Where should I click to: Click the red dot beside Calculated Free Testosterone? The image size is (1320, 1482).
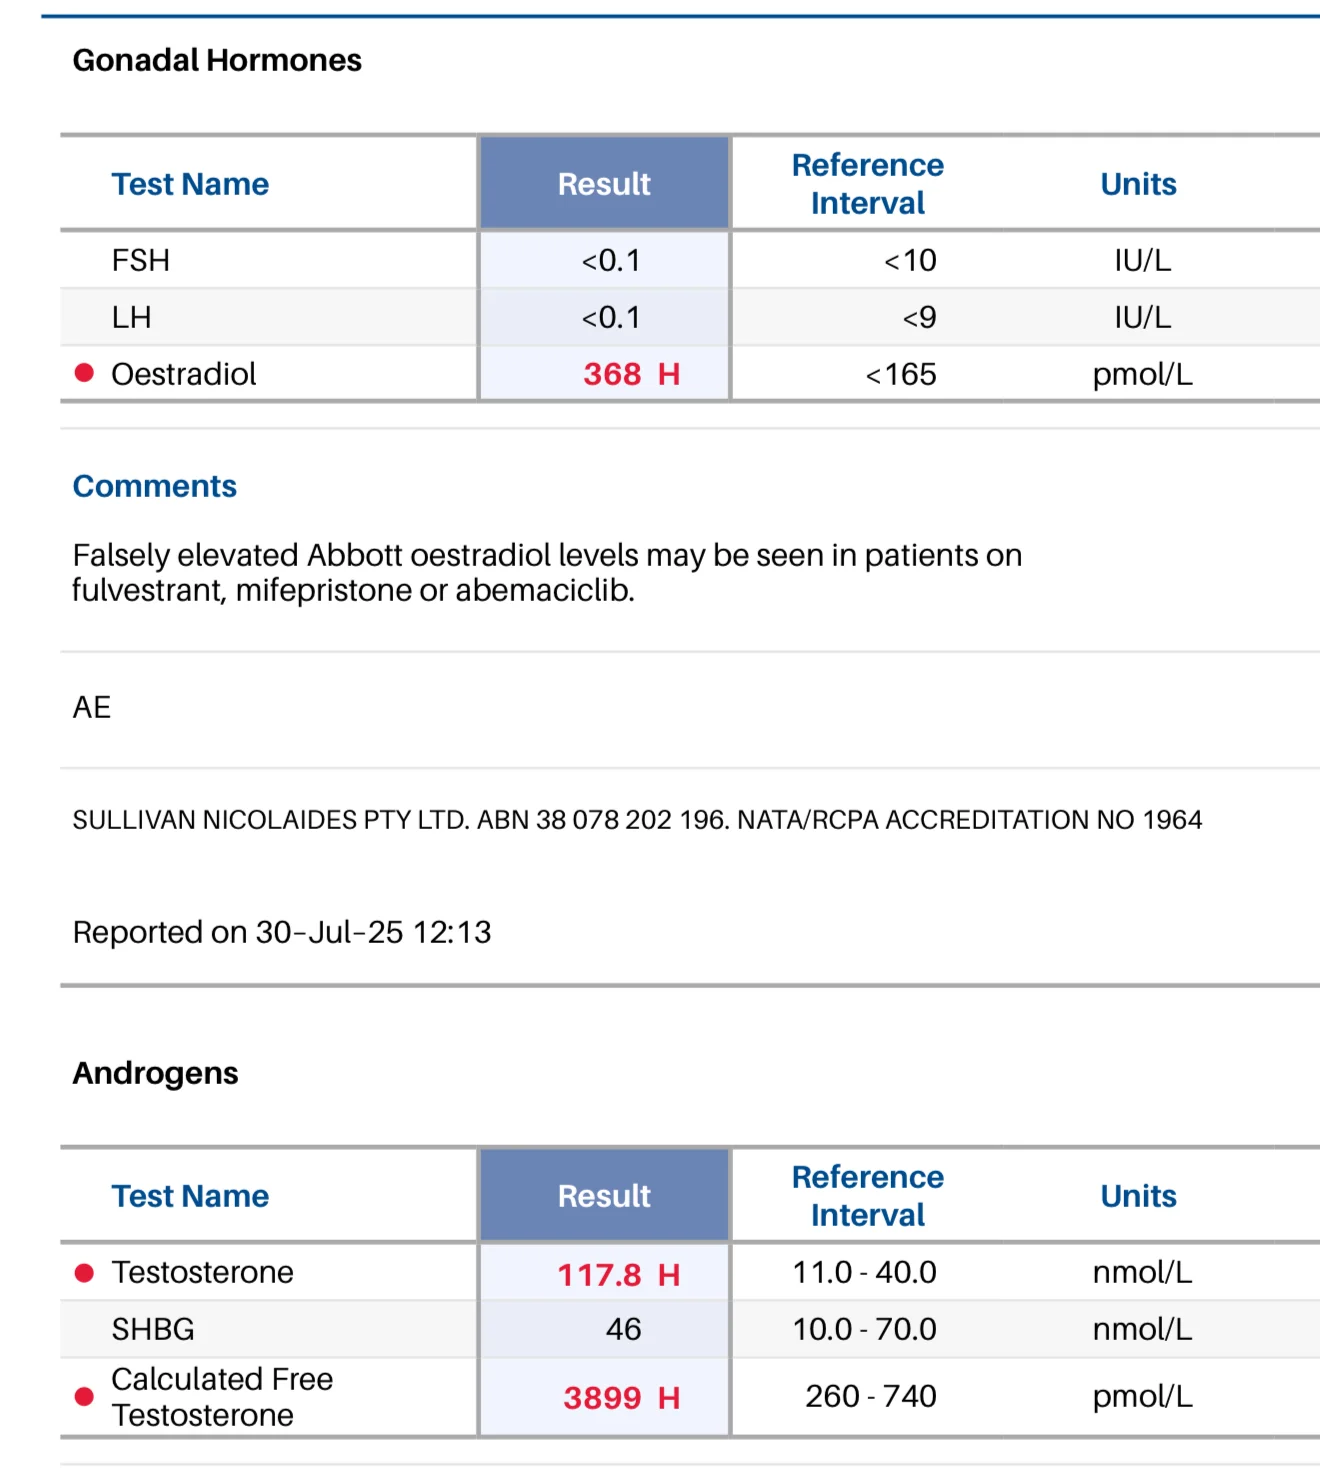[x=84, y=1397]
